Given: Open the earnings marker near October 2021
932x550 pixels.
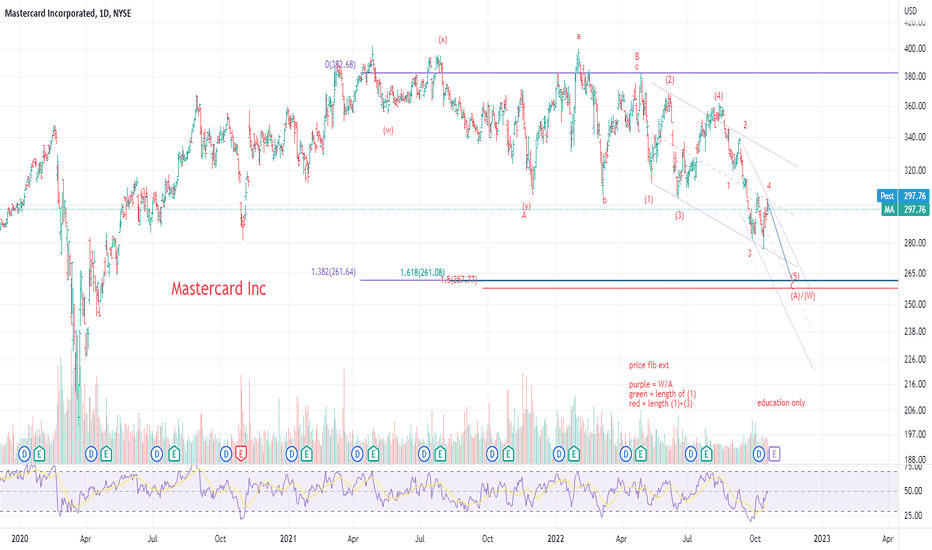Looking at the screenshot, I should (x=508, y=454).
